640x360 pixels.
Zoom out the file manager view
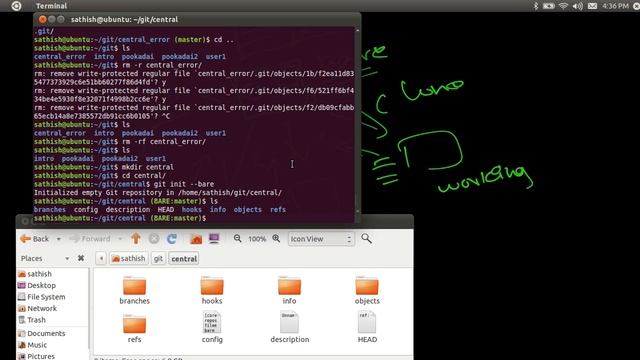[238, 238]
